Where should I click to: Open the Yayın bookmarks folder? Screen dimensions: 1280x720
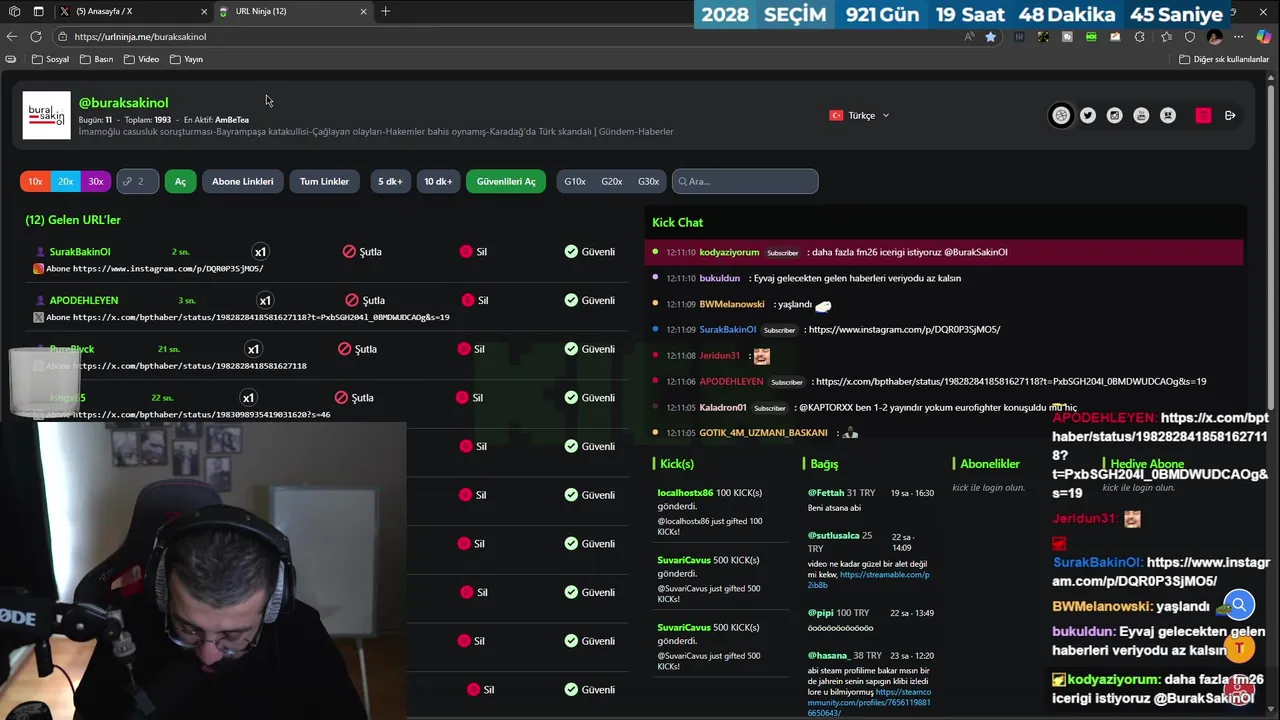(187, 59)
